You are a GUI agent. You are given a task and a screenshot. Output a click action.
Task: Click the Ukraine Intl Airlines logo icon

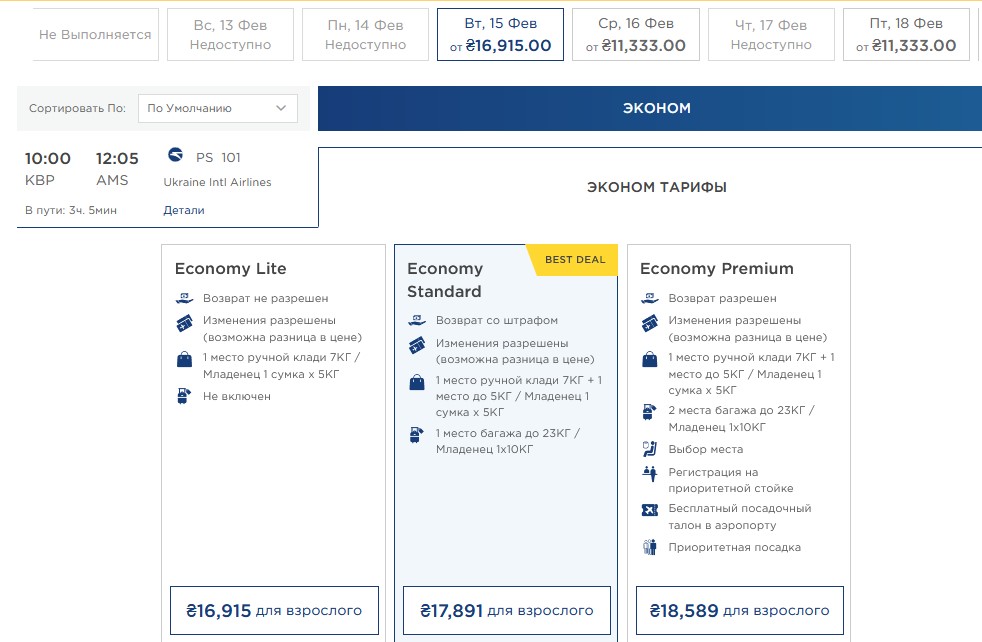[176, 156]
